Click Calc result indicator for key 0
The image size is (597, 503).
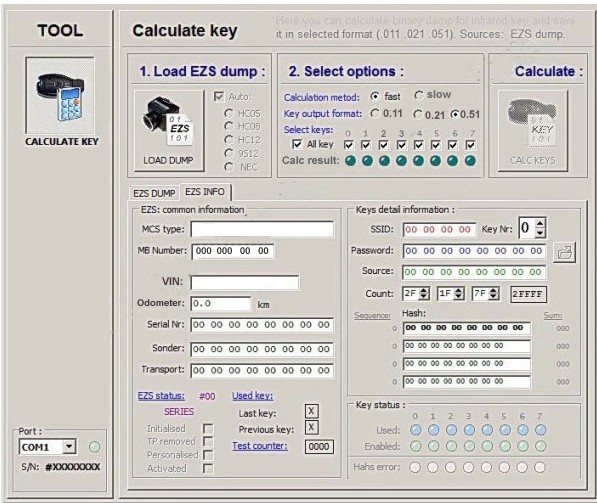tap(350, 161)
